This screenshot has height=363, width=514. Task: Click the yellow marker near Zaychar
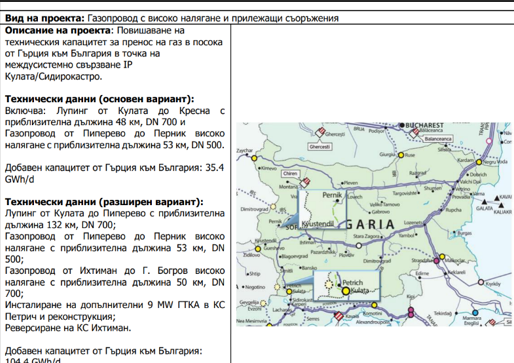254,158
